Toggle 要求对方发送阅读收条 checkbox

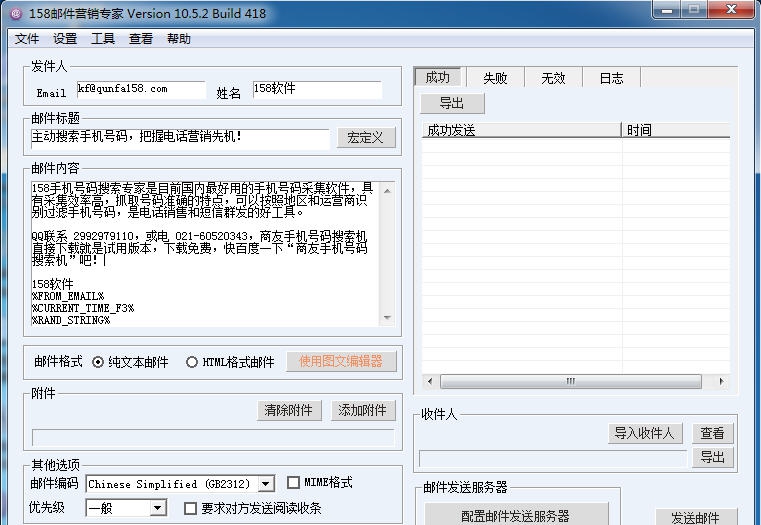tap(190, 509)
